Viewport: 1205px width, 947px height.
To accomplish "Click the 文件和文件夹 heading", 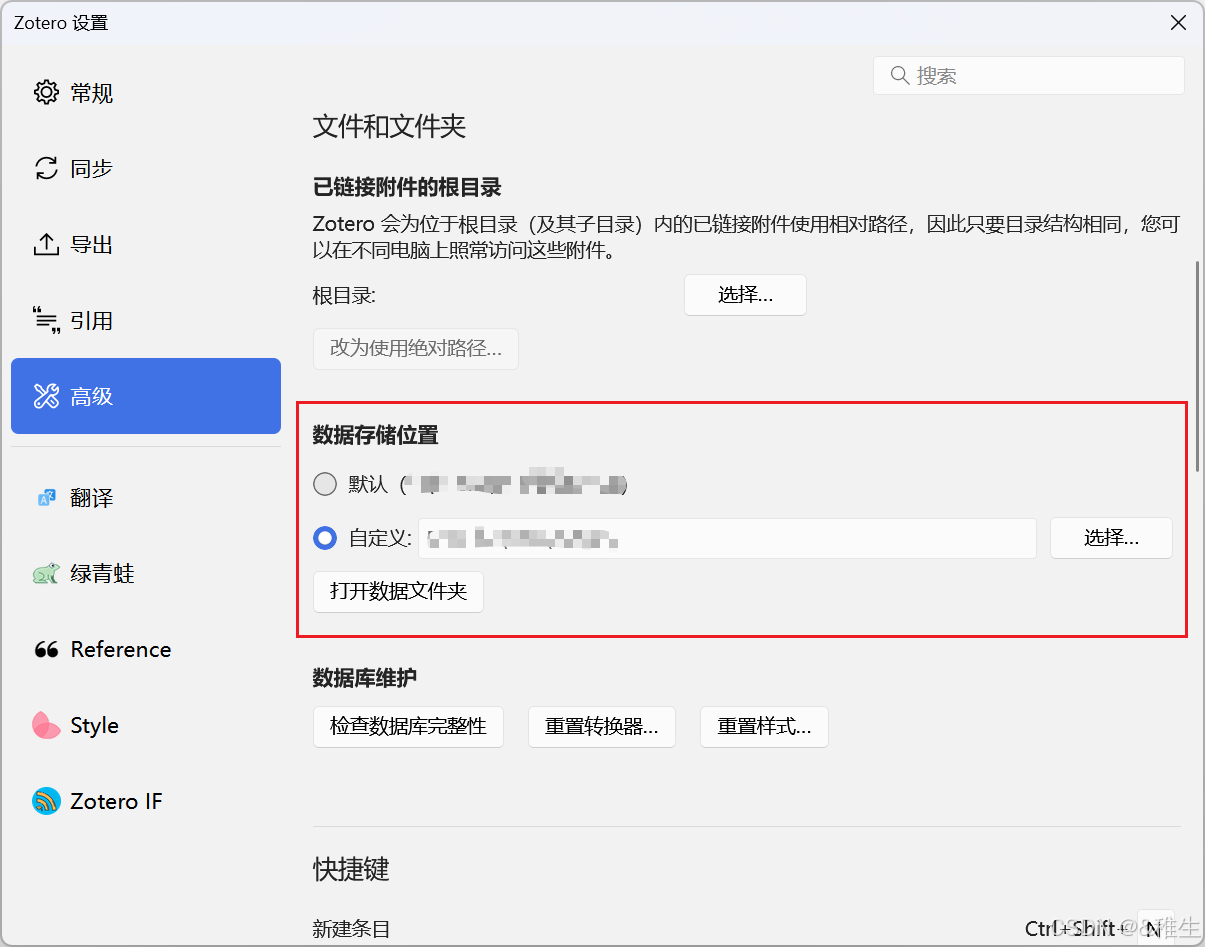I will coord(390,126).
